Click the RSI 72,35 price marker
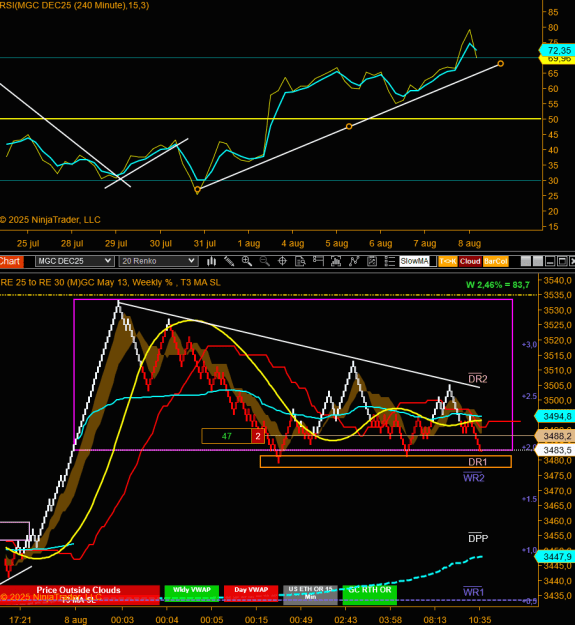The image size is (575, 625). tap(557, 50)
